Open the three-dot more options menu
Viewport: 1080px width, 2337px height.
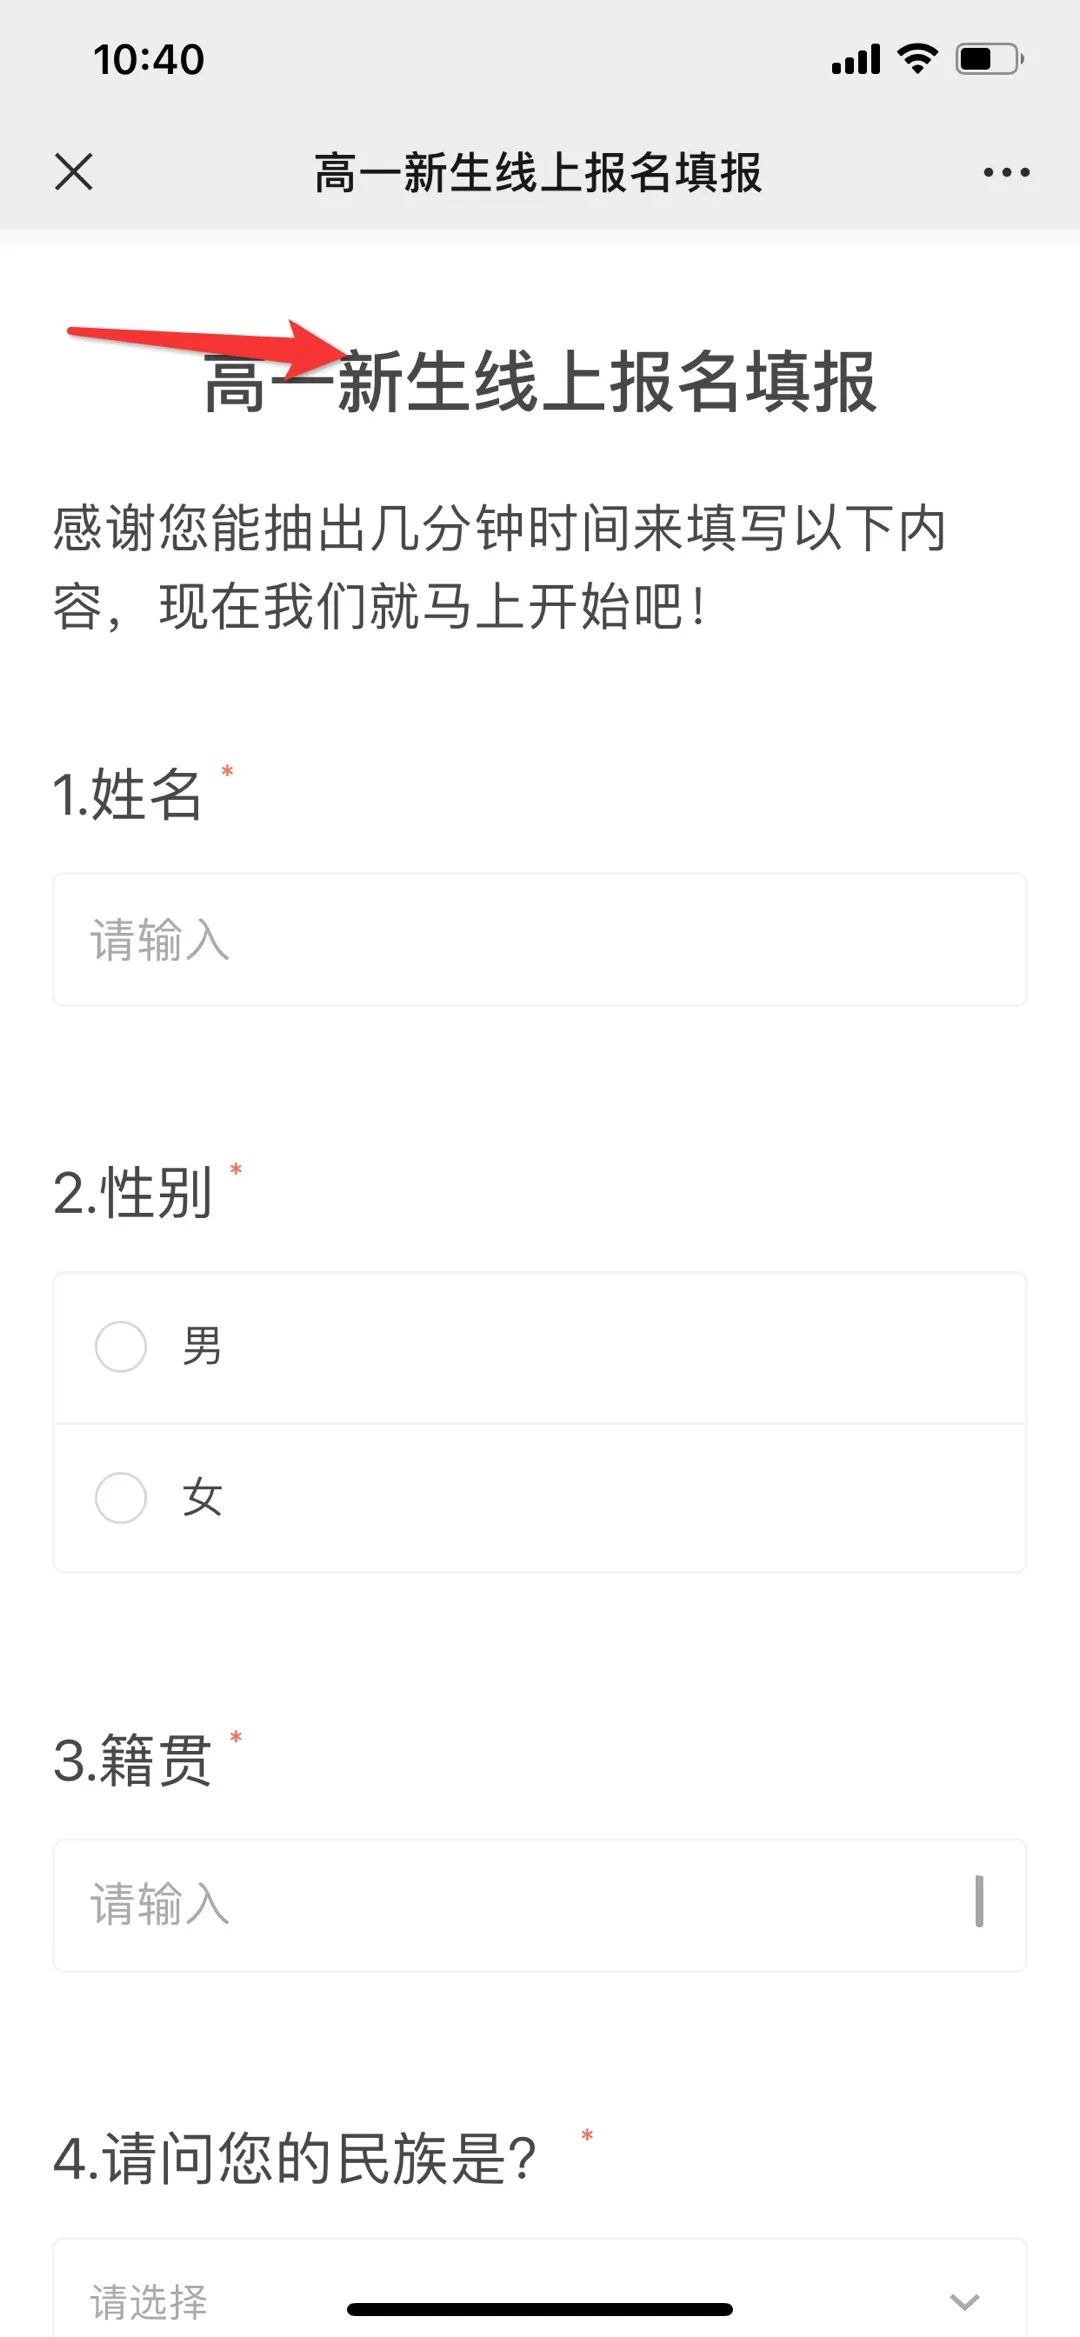pyautogui.click(x=1006, y=172)
